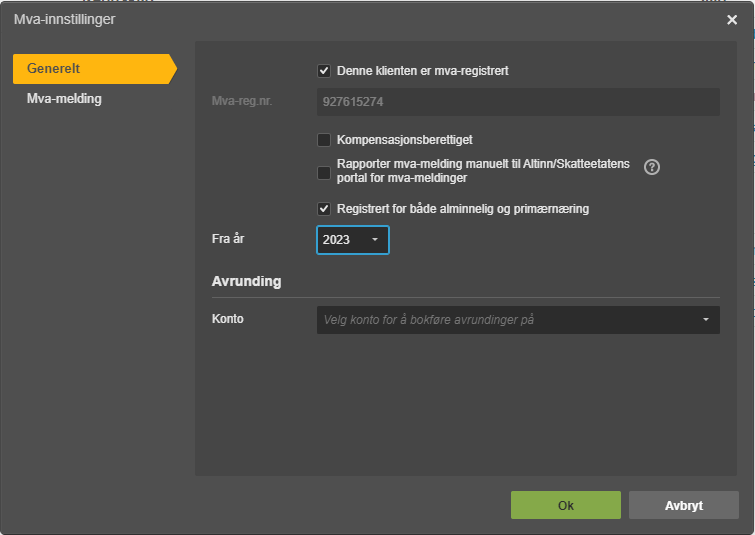Image resolution: width=755 pixels, height=535 pixels.
Task: Toggle Registrert for både alminnelig og primærnæring
Action: coord(324,209)
